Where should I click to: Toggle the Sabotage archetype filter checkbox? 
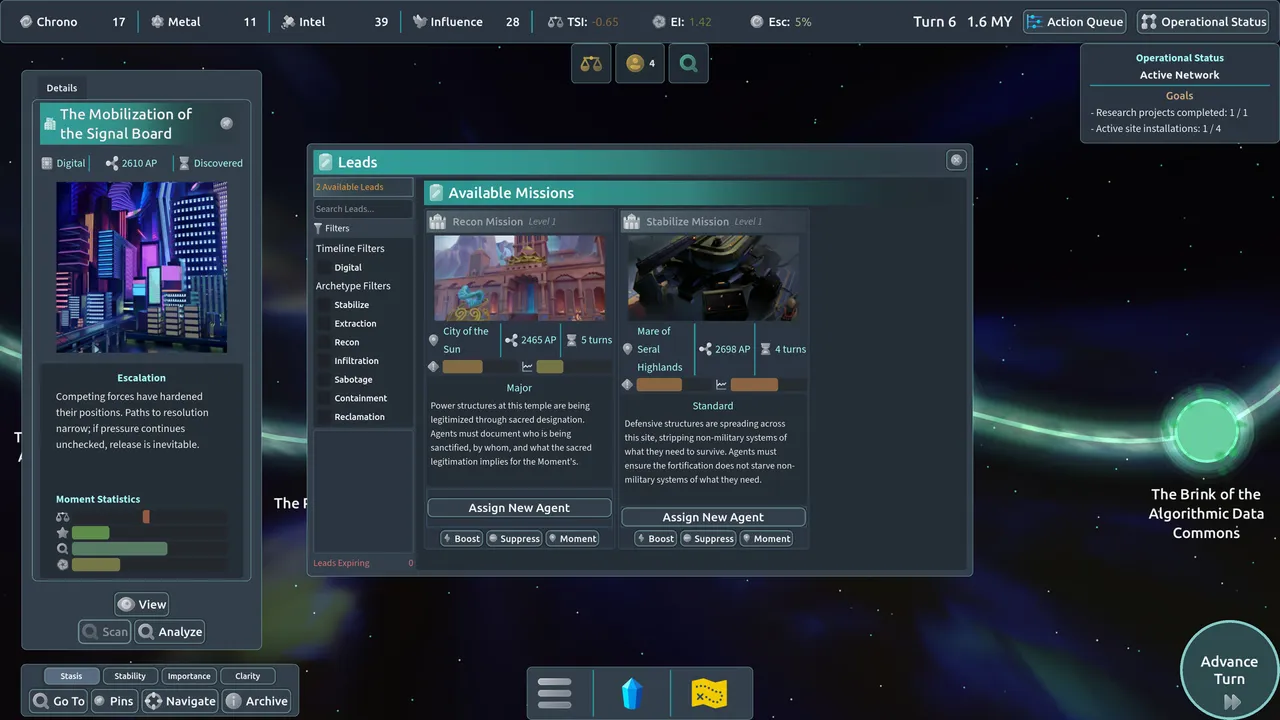(x=324, y=380)
